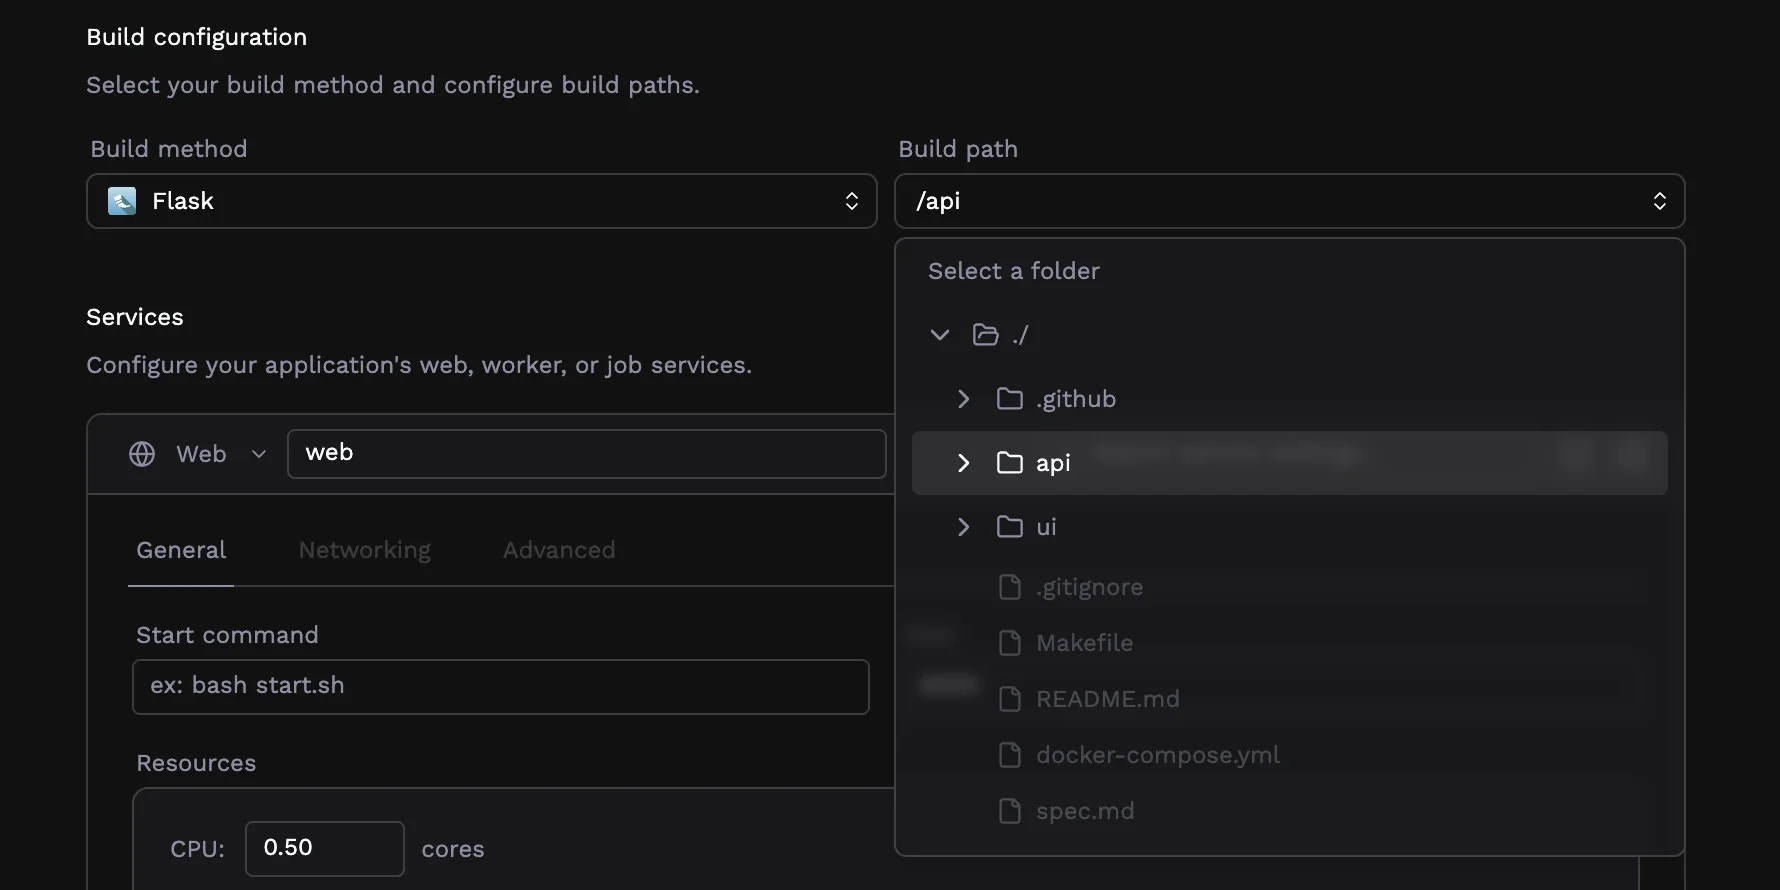The width and height of the screenshot is (1780, 890).
Task: Click the .github folder icon
Action: 1010,399
